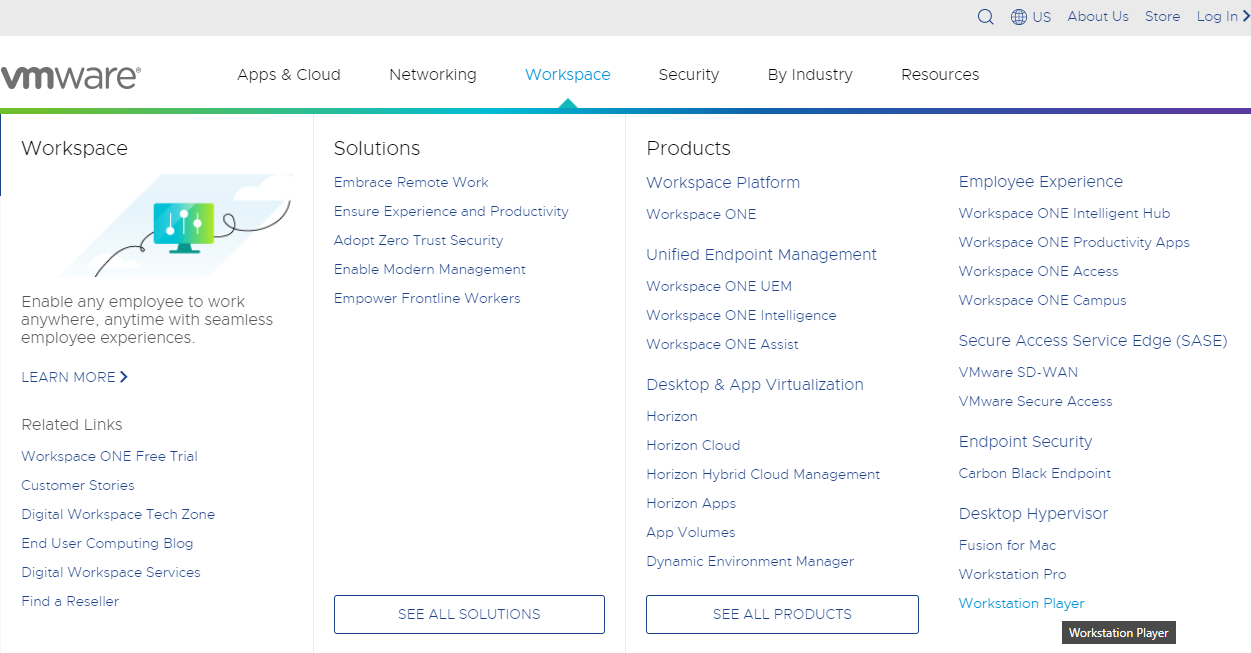This screenshot has width=1251, height=653.
Task: Open the search magnifier icon
Action: 986,17
